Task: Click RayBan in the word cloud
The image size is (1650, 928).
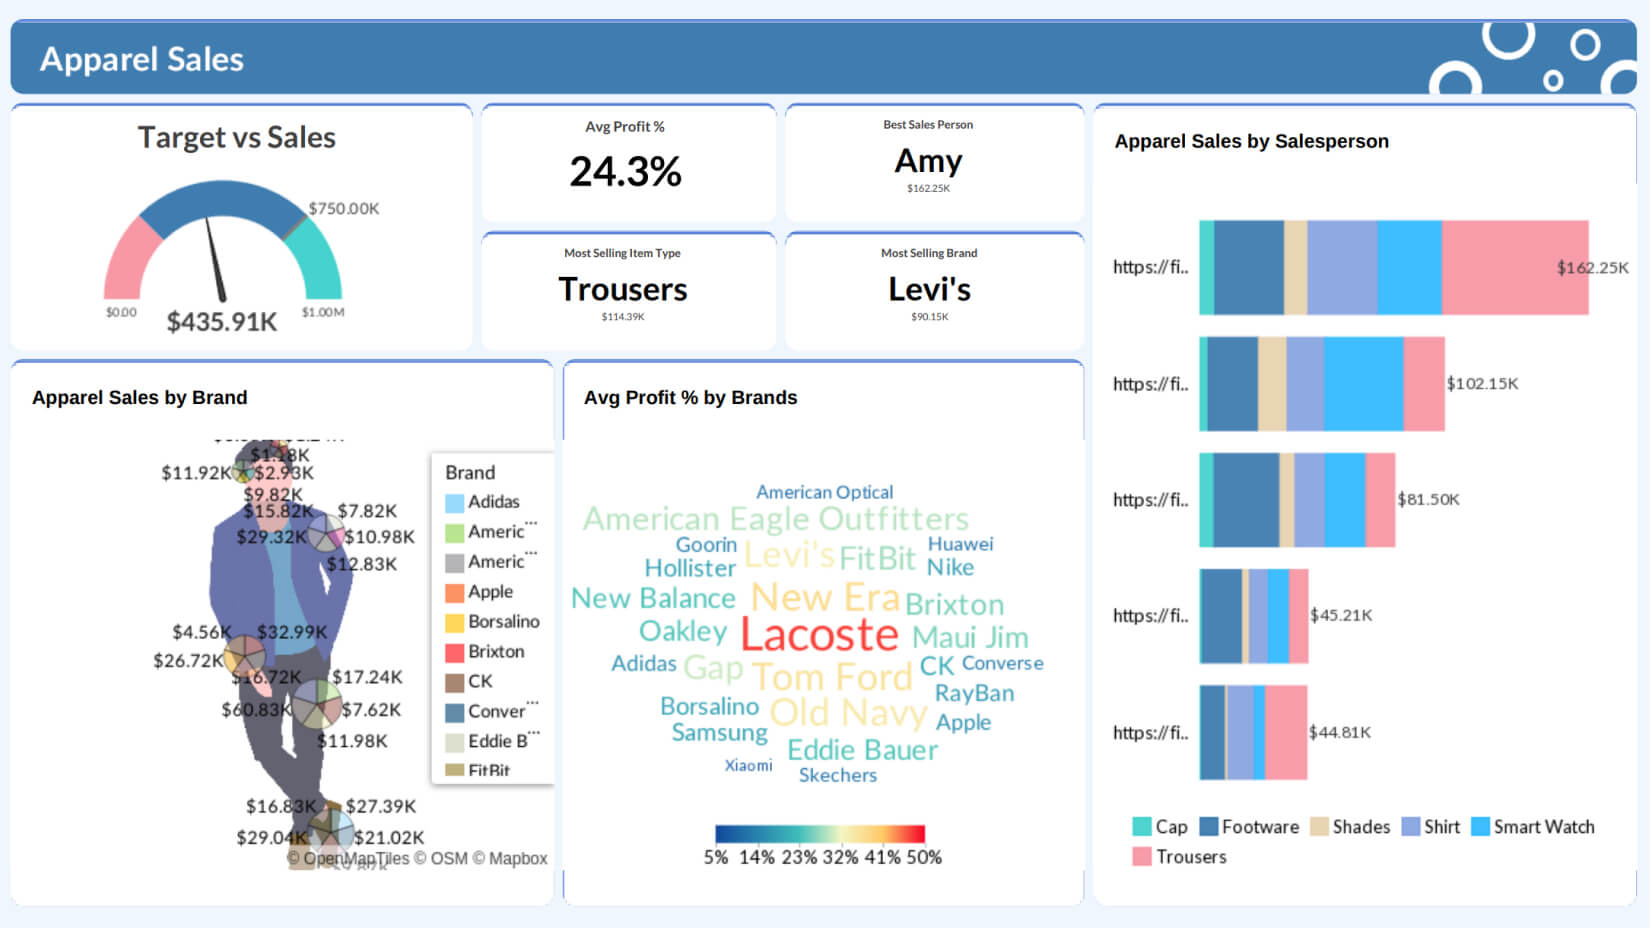Action: (x=974, y=693)
